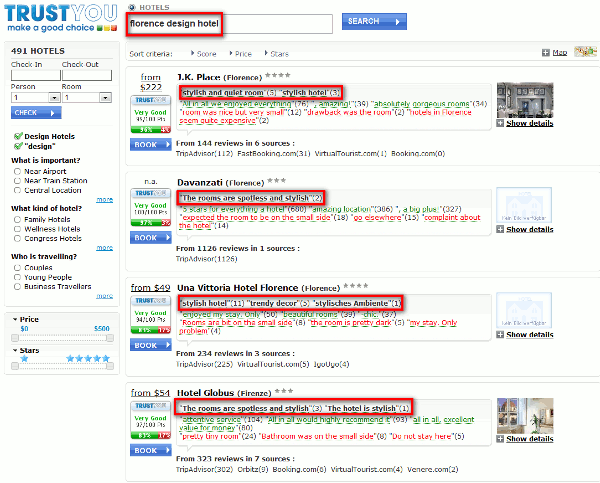Show more under What is important
This screenshot has height=483, width=600.
(x=104, y=199)
